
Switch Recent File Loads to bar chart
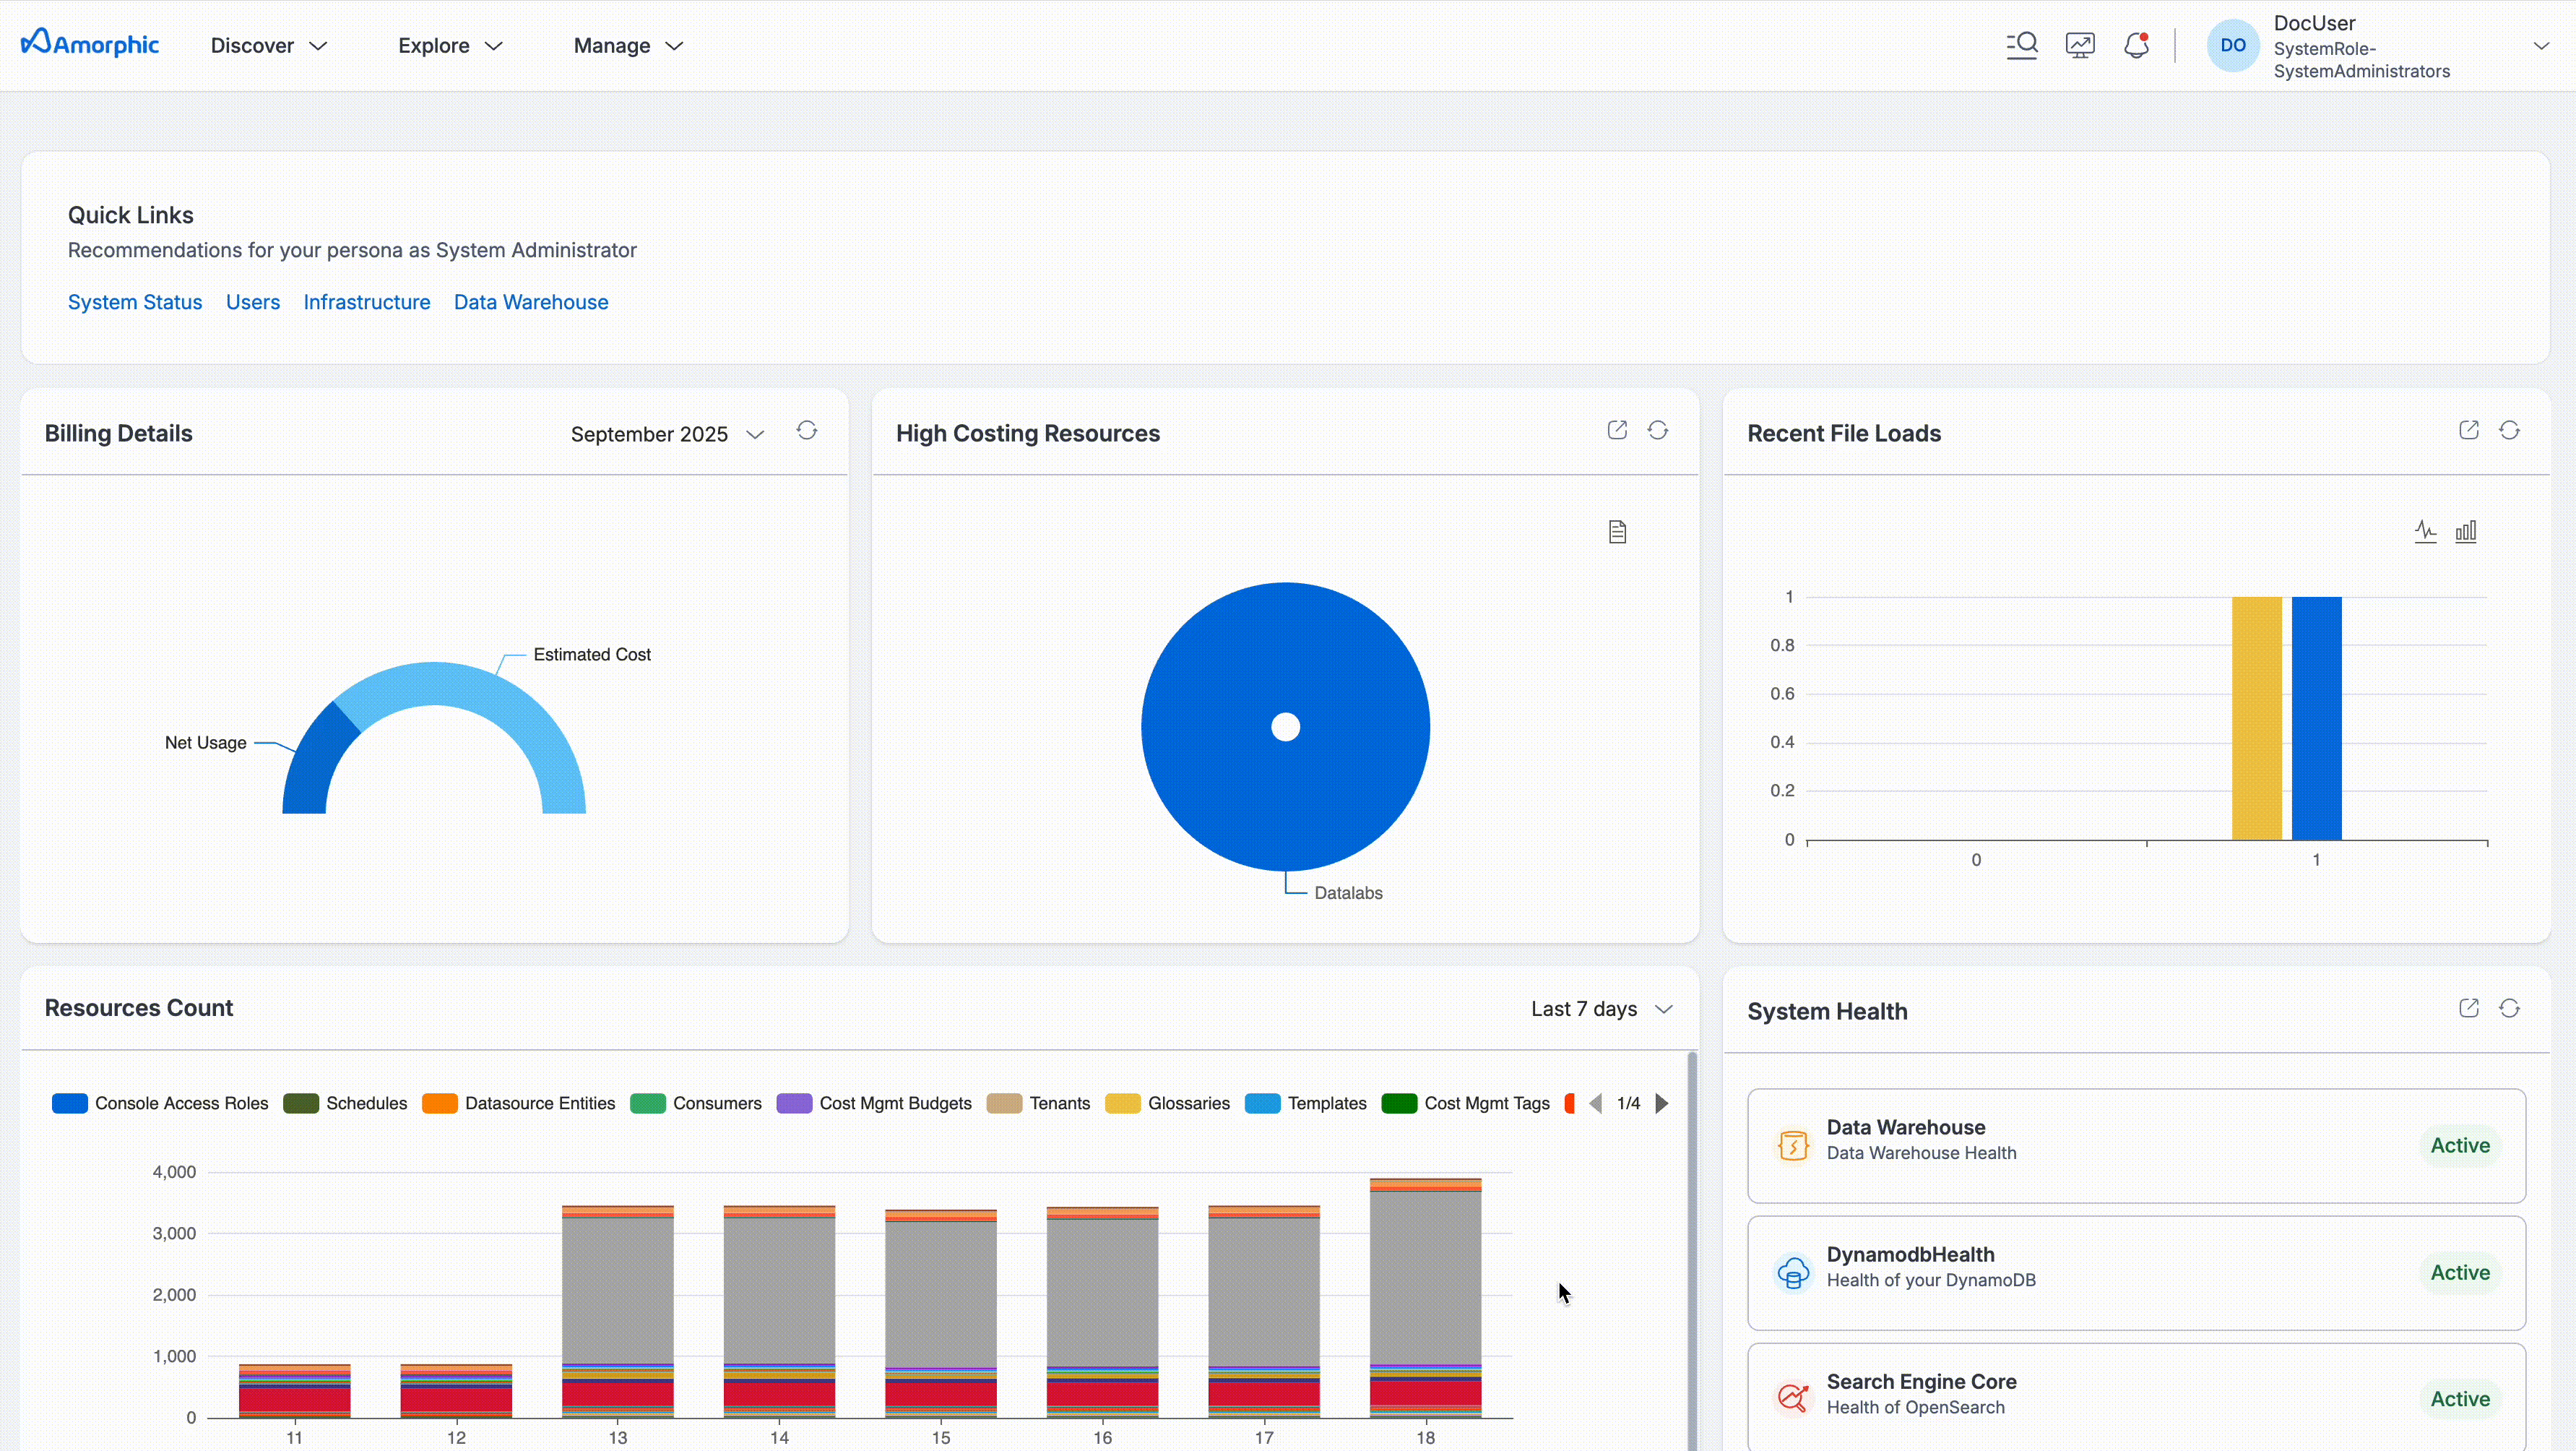coord(2465,531)
